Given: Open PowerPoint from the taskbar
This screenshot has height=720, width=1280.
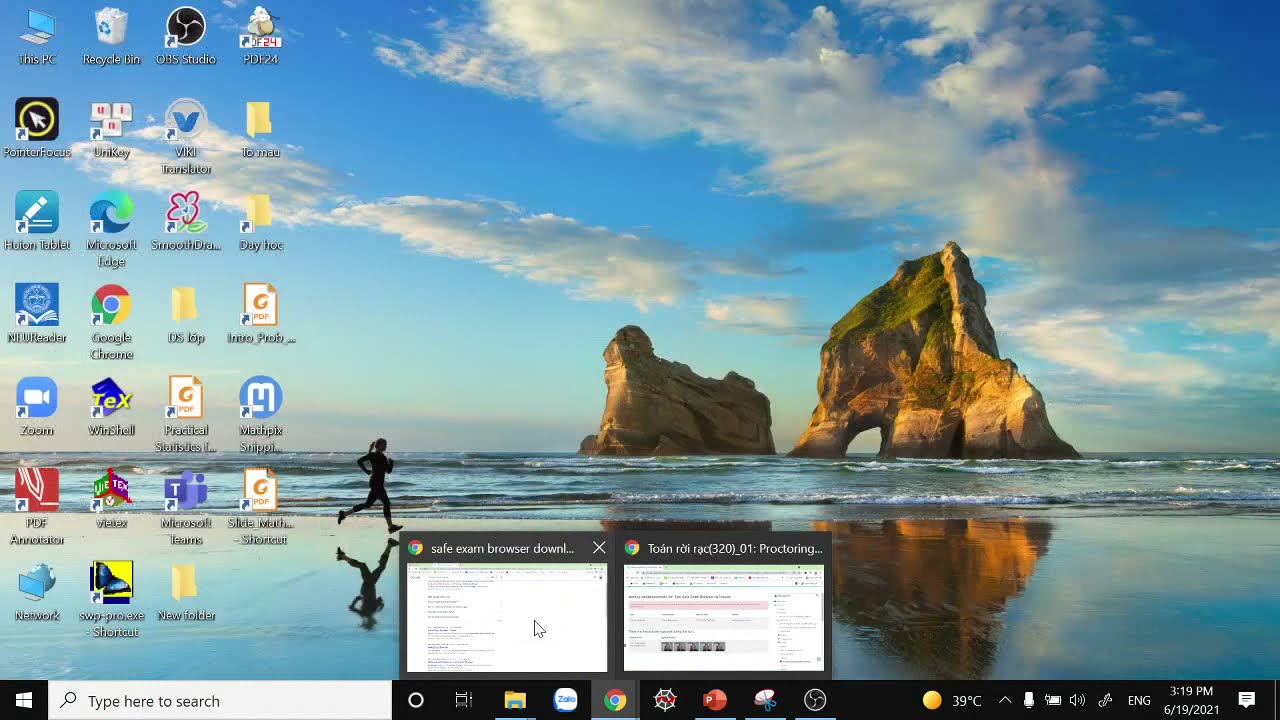Looking at the screenshot, I should coord(715,700).
